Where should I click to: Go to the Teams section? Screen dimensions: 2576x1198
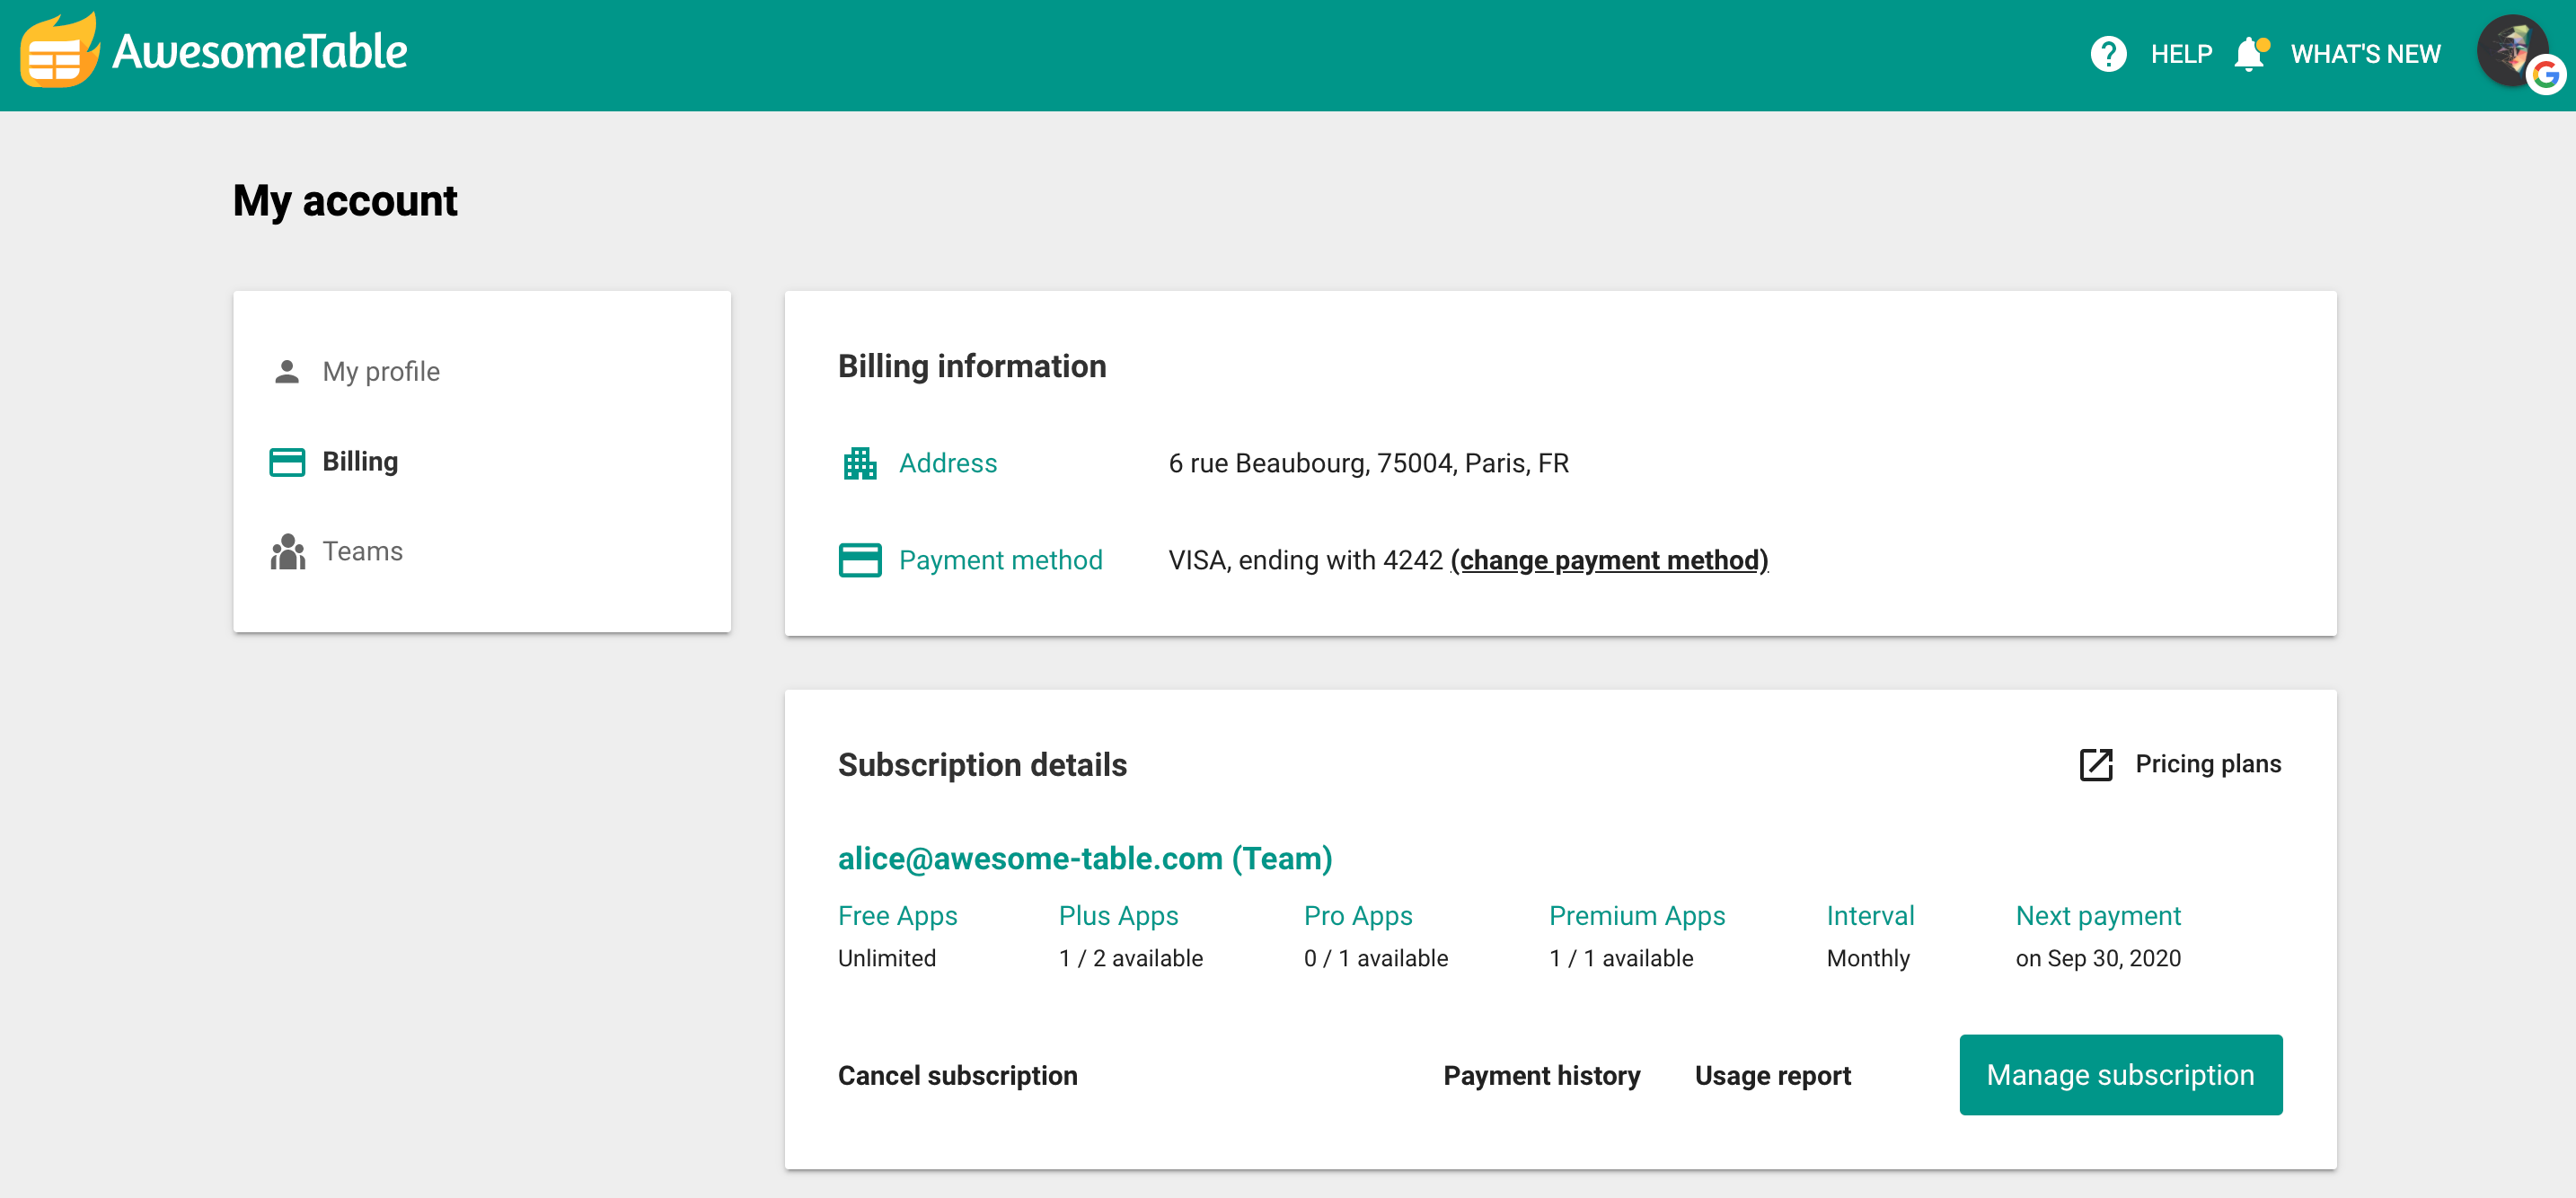pyautogui.click(x=362, y=551)
